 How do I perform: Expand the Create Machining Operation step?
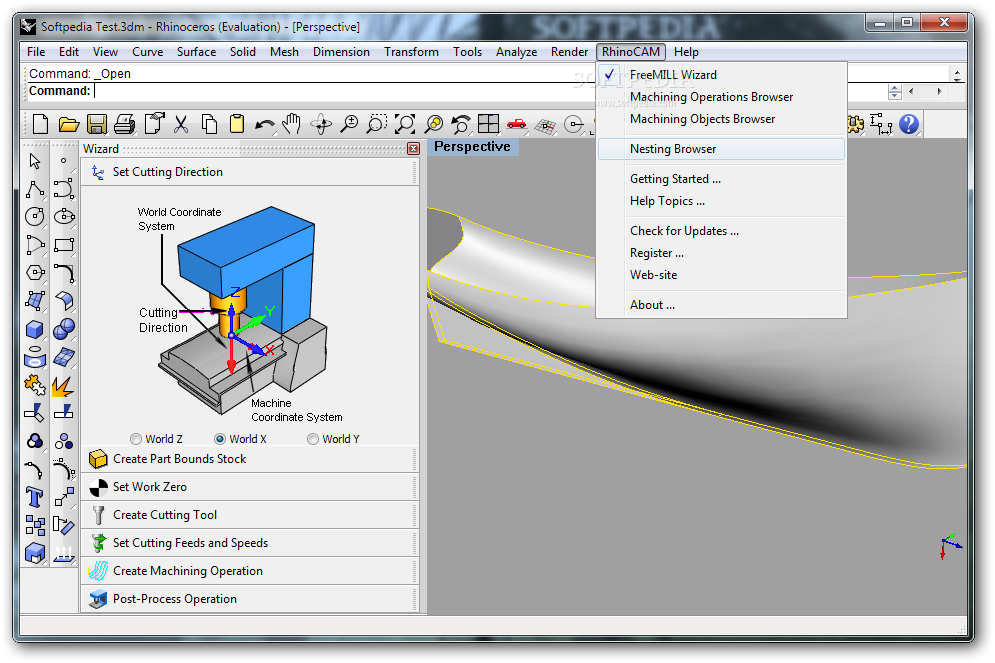coord(250,570)
